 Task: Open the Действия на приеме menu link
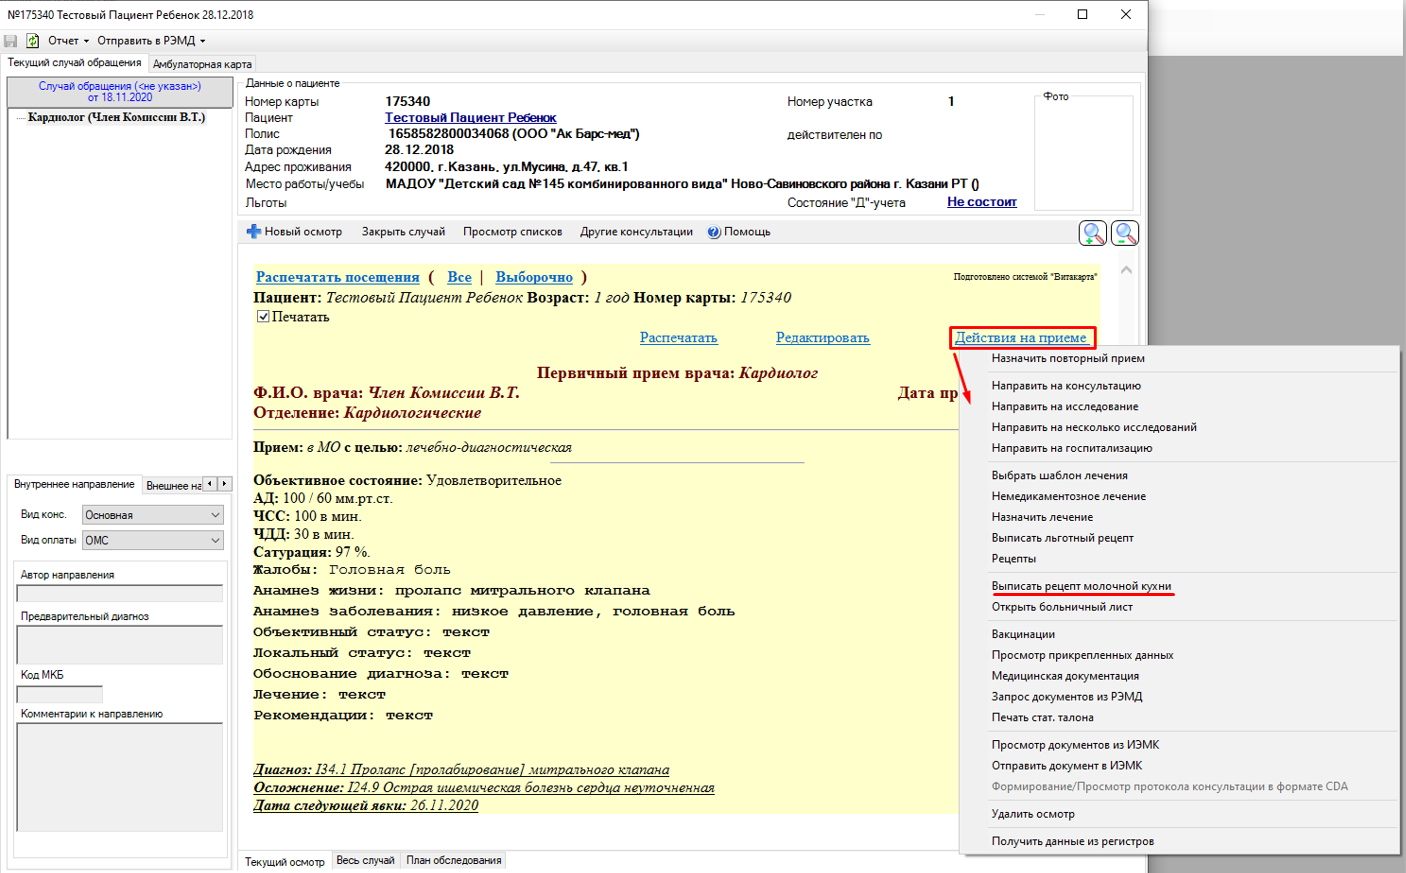1021,338
